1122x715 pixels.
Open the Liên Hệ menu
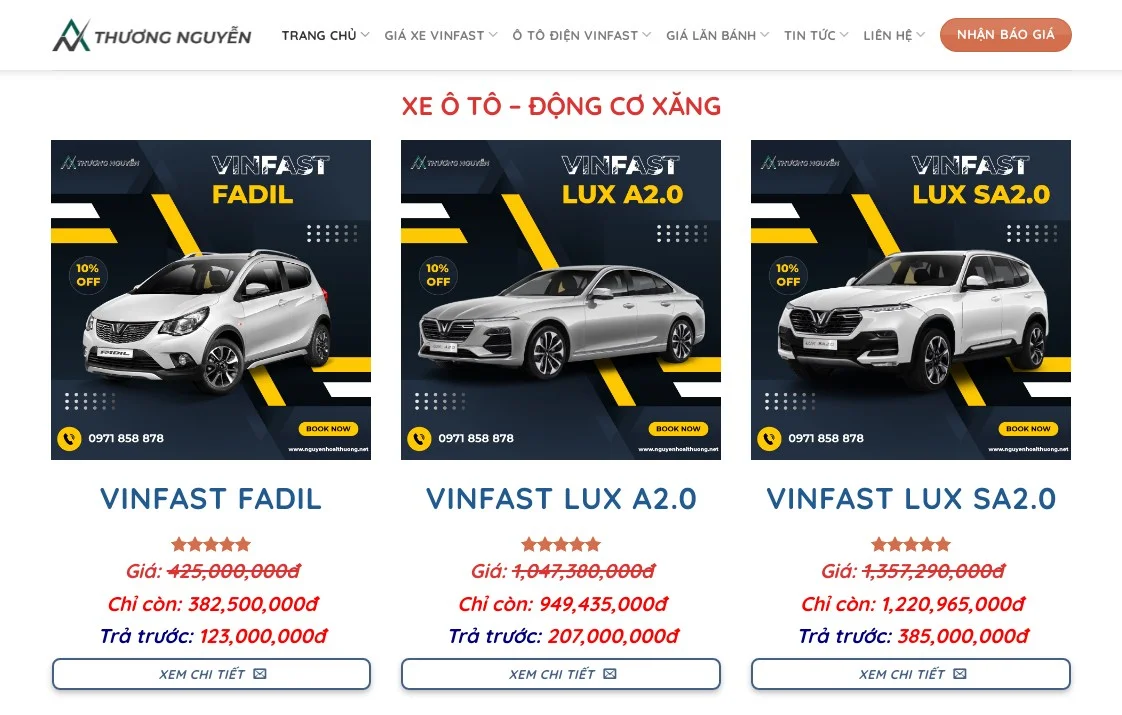pyautogui.click(x=894, y=35)
